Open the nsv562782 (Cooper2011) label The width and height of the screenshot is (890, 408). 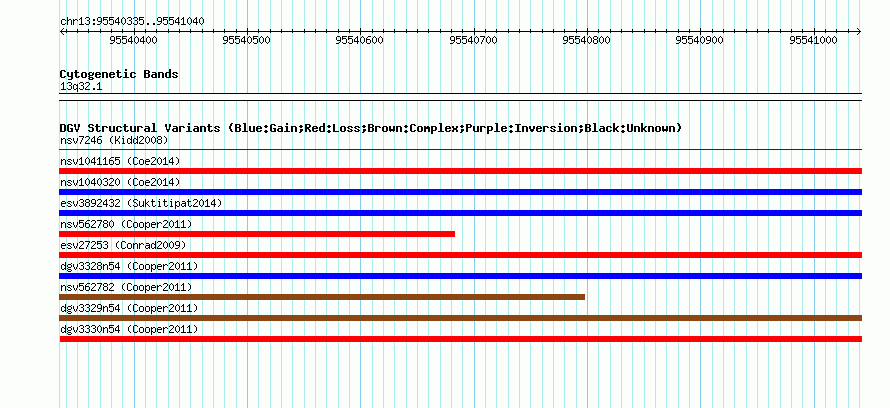pyautogui.click(x=126, y=287)
